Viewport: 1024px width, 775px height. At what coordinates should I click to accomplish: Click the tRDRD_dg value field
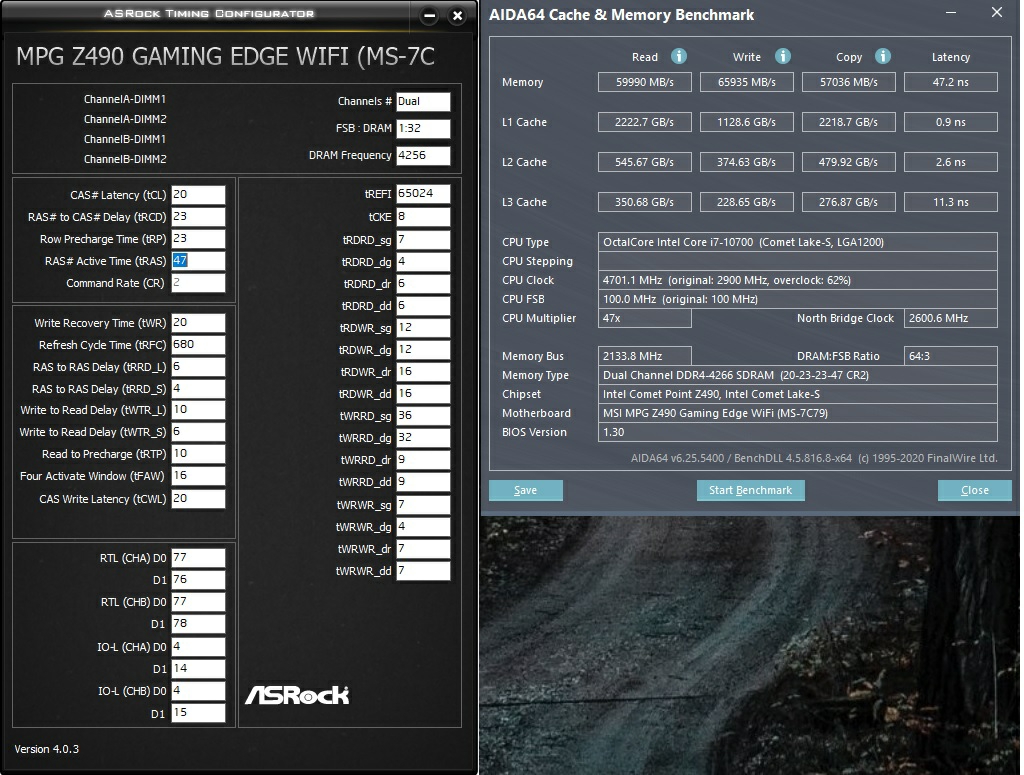pyautogui.click(x=423, y=262)
